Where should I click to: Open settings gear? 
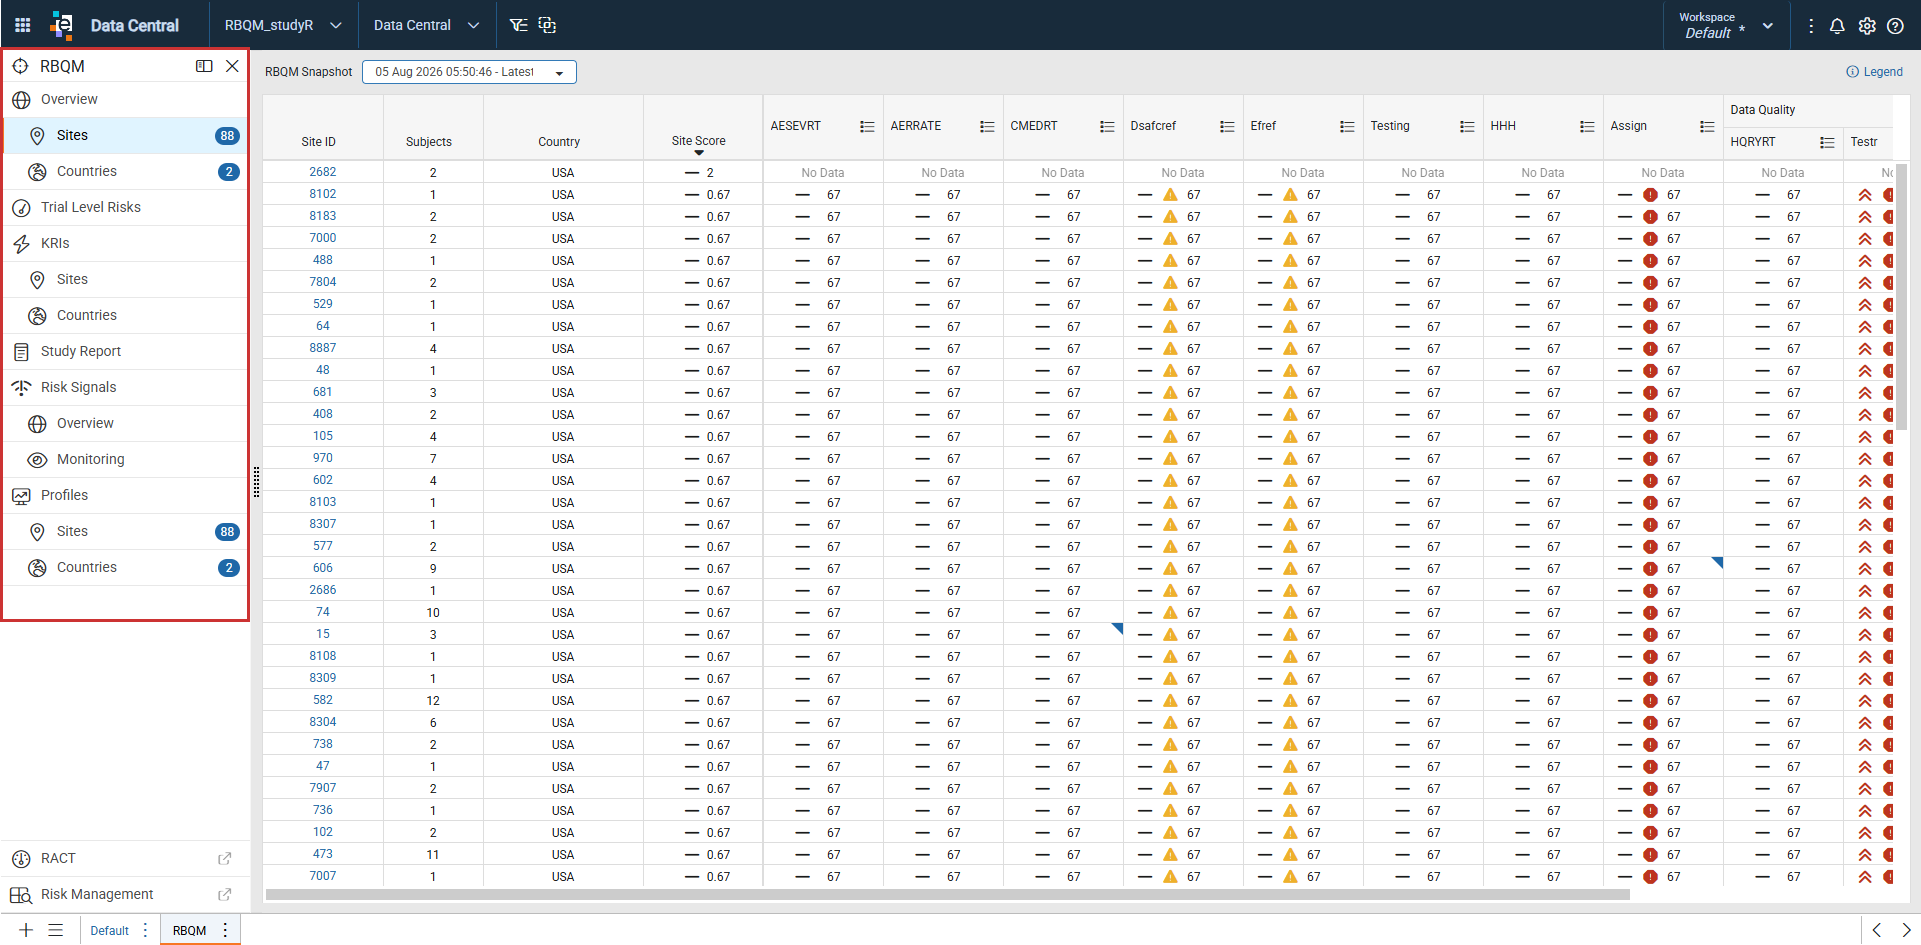[1867, 26]
